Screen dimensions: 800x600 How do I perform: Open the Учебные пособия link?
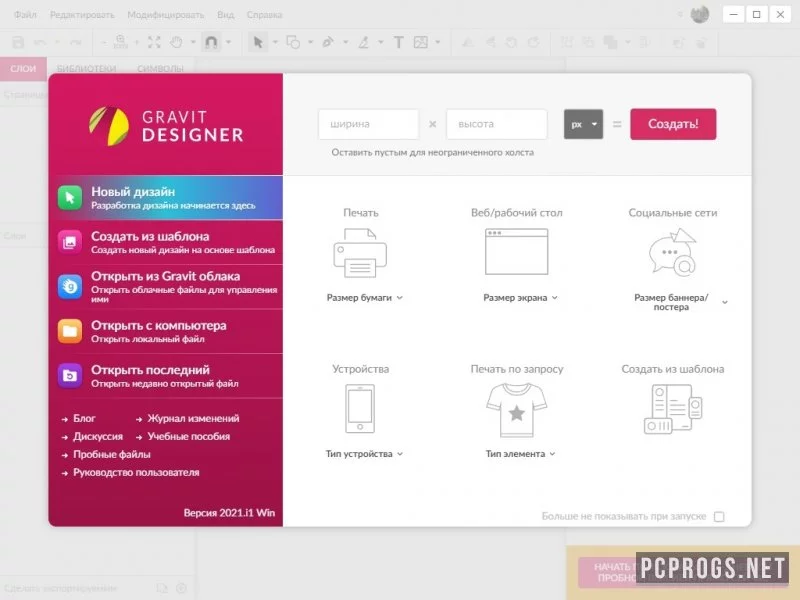pos(189,437)
